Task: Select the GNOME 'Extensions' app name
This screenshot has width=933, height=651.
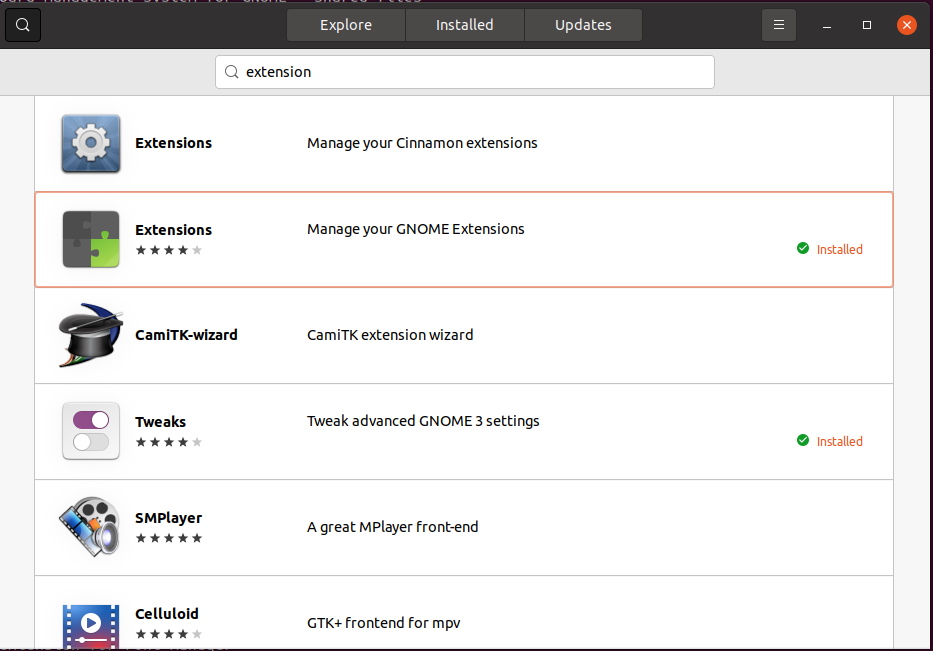Action: point(173,230)
